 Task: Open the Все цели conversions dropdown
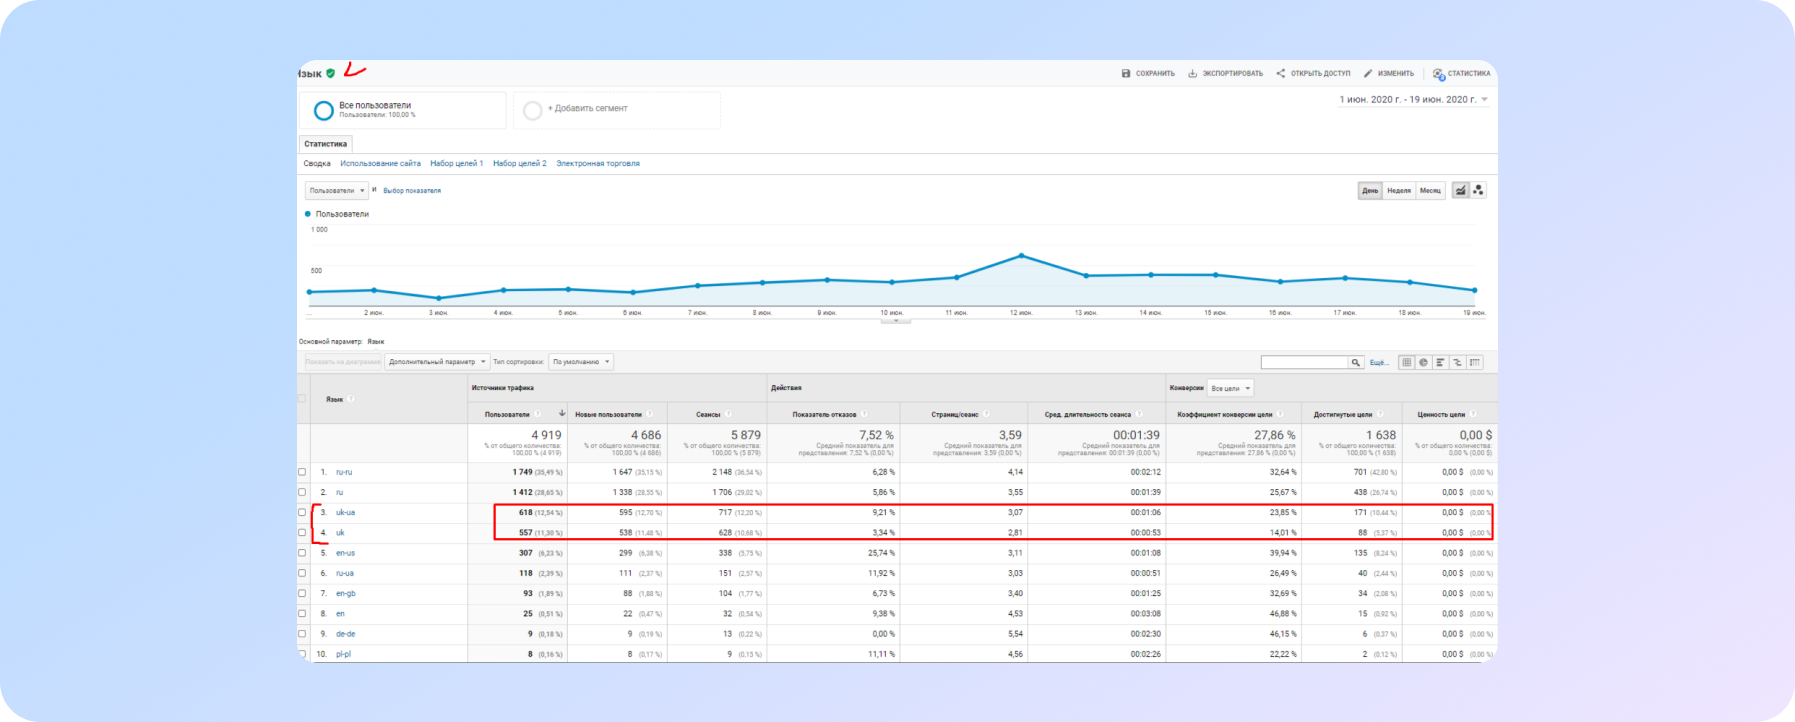[1230, 388]
